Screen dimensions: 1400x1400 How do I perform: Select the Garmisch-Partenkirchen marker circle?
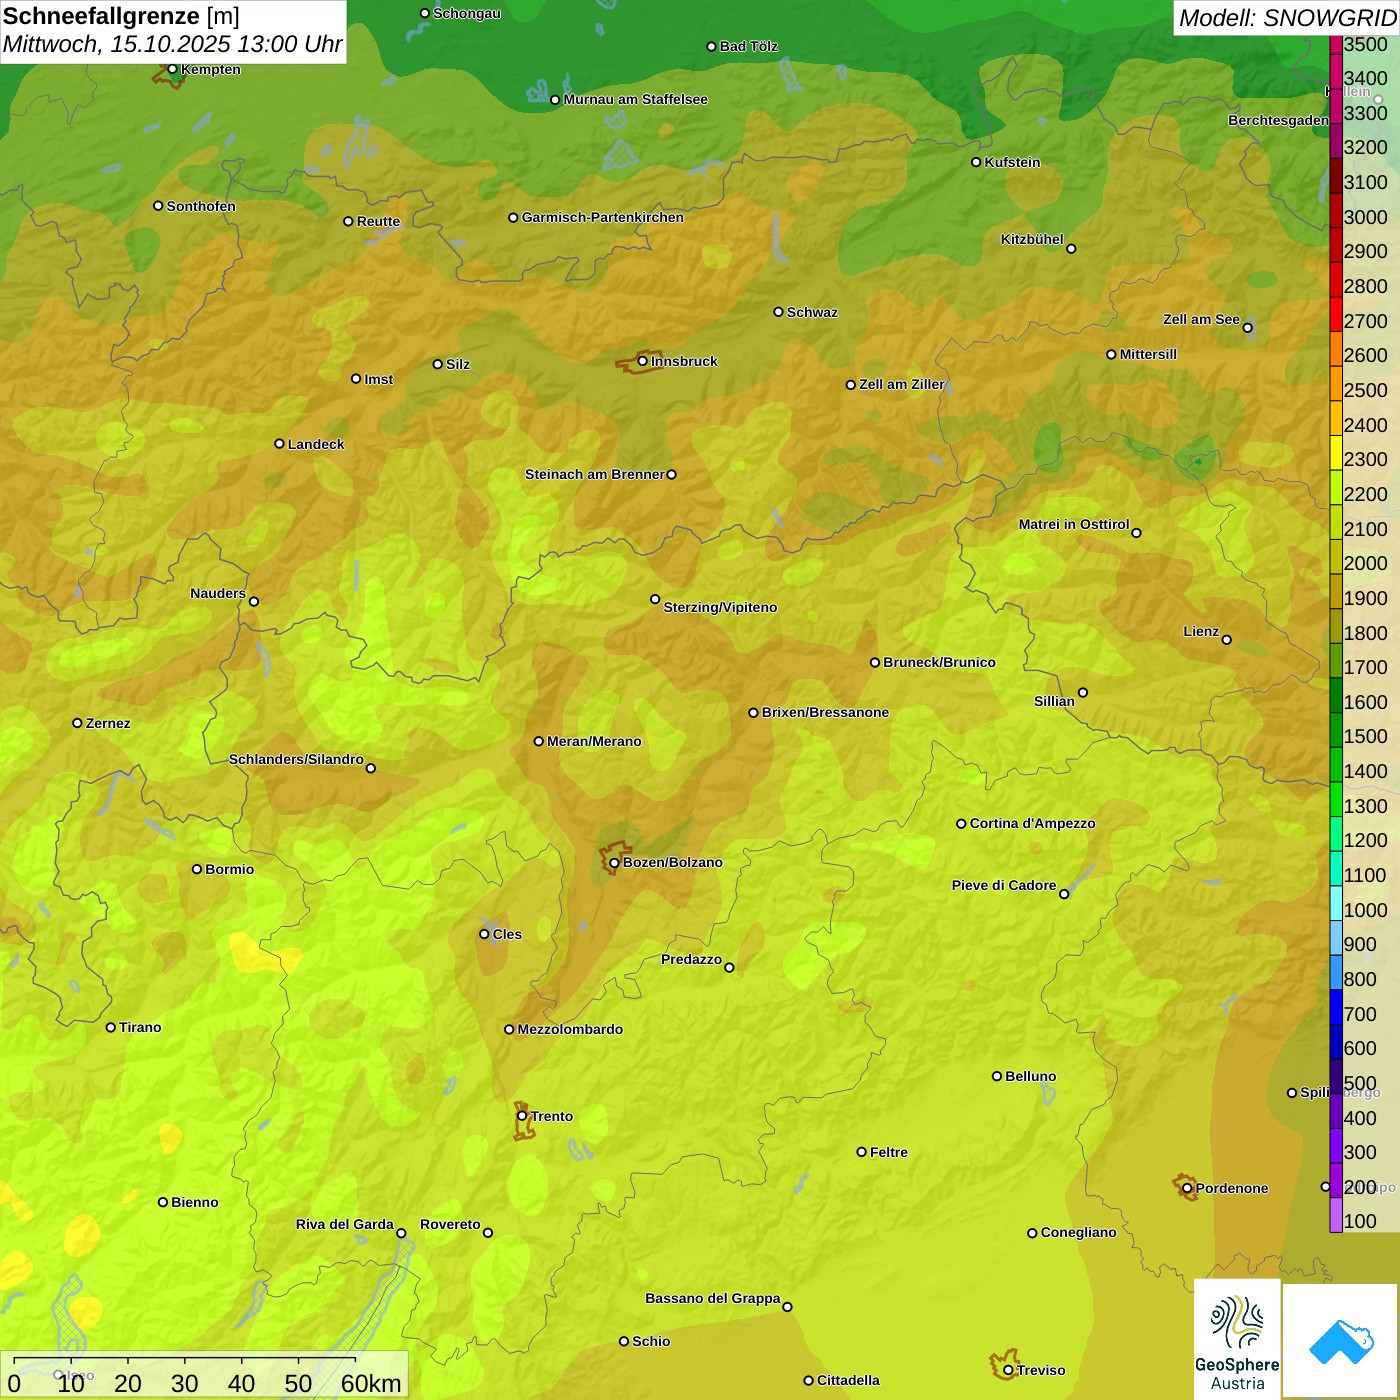(x=513, y=217)
